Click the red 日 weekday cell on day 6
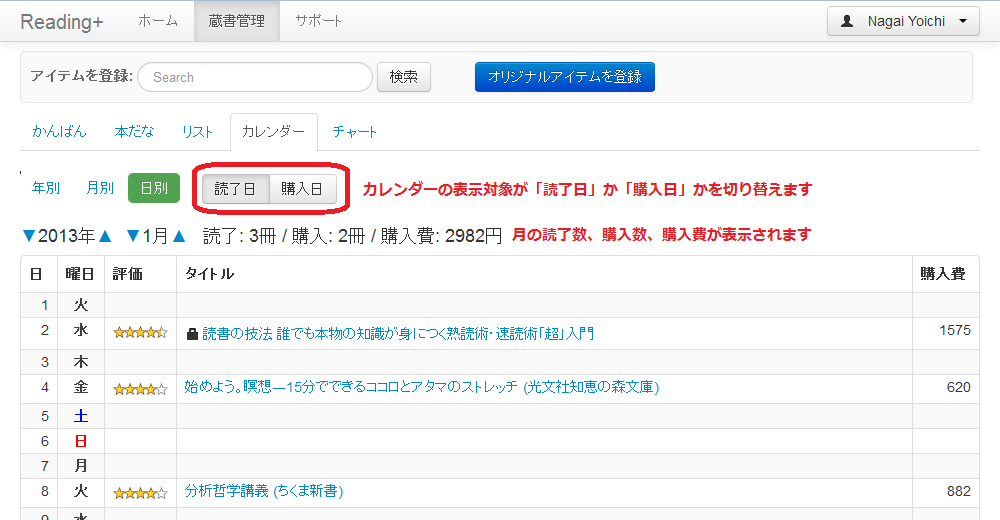Viewport: 1000px width, 520px height. (x=81, y=441)
